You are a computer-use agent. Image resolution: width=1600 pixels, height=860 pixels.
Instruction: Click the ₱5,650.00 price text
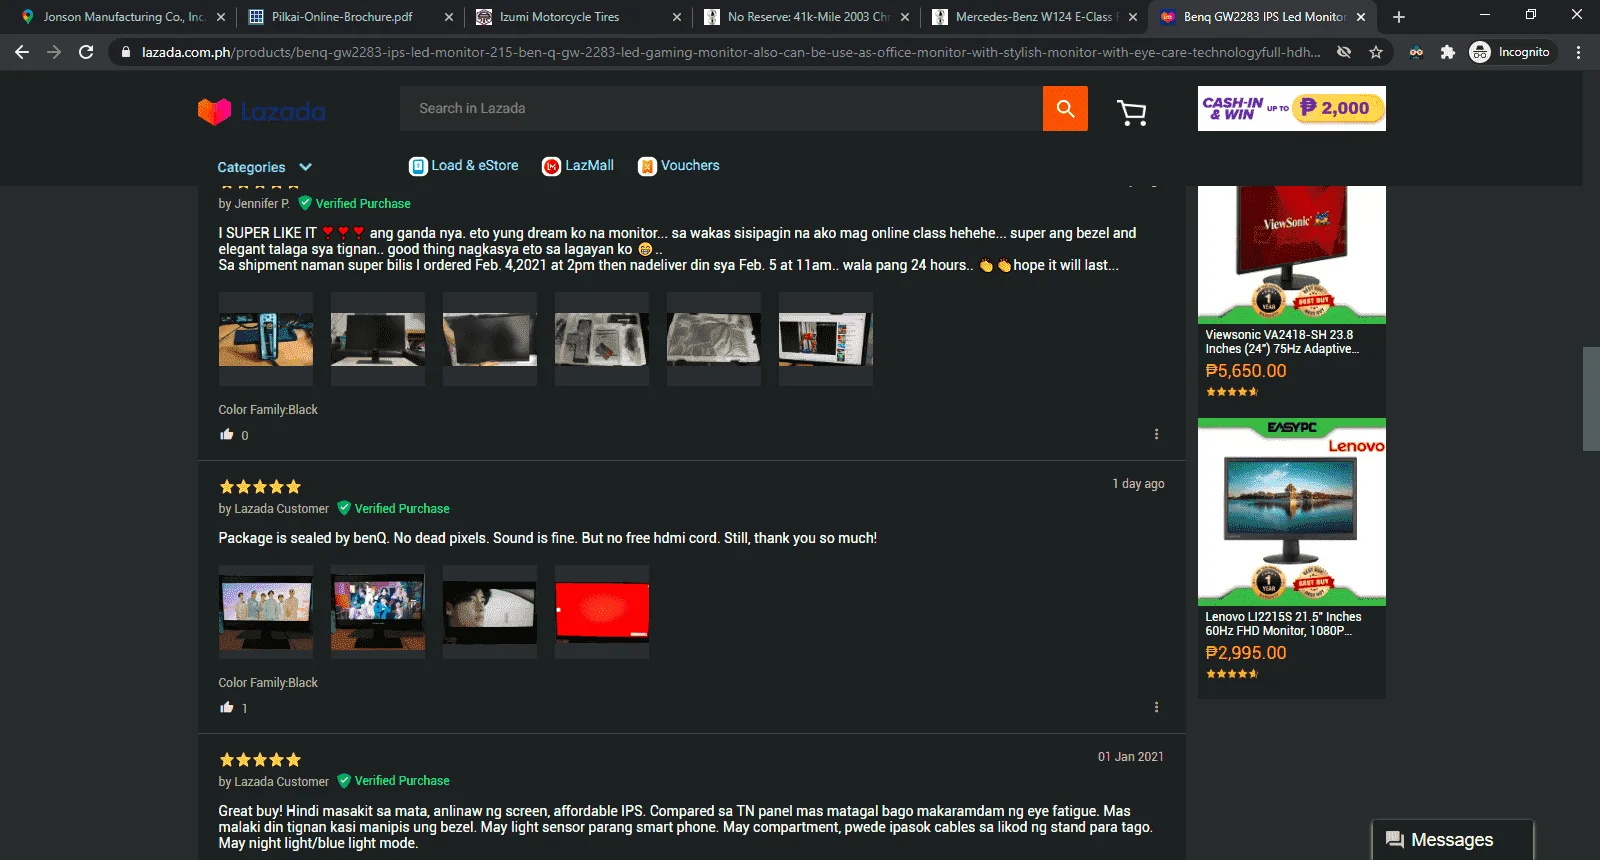click(1246, 371)
